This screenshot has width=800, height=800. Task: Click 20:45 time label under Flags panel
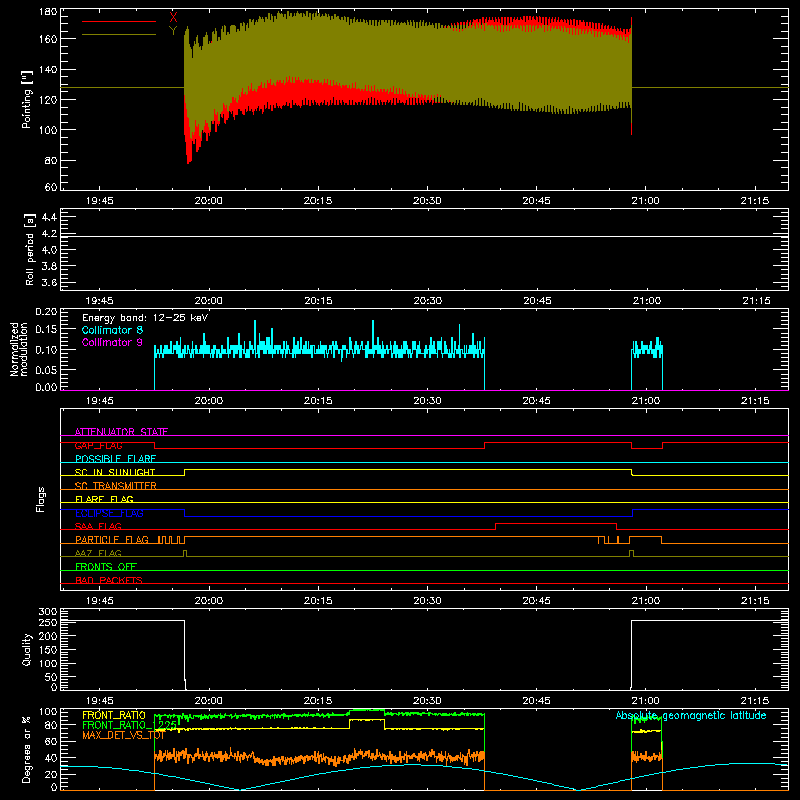point(536,601)
